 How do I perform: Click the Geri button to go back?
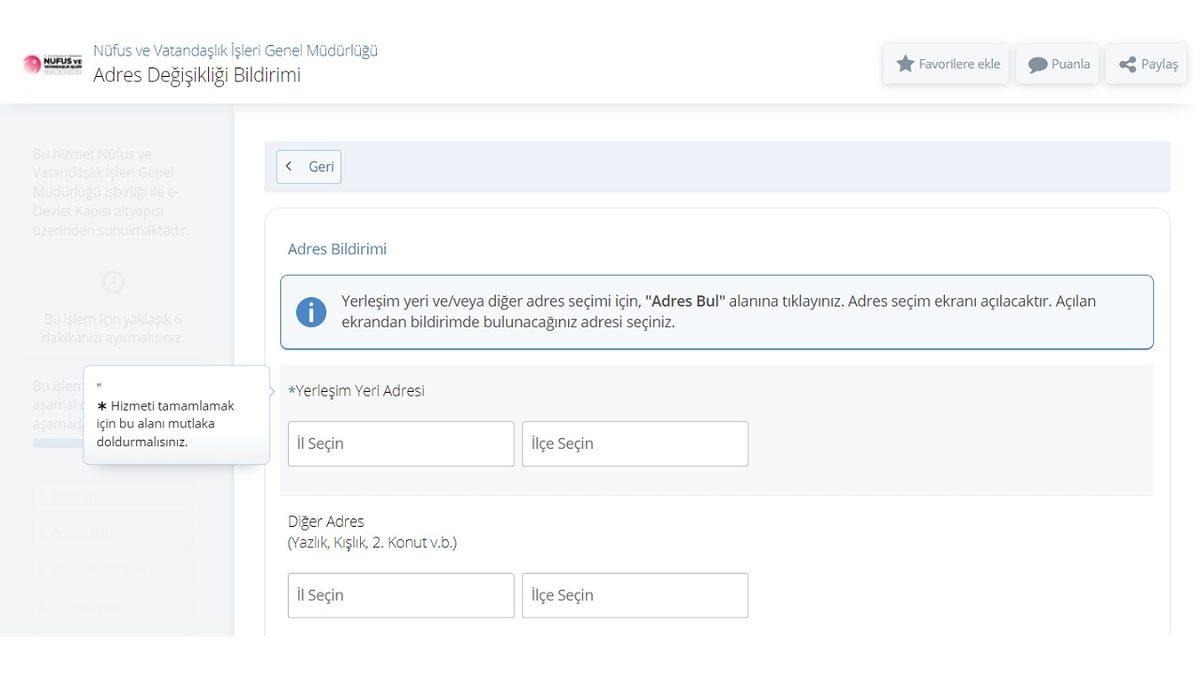click(308, 165)
